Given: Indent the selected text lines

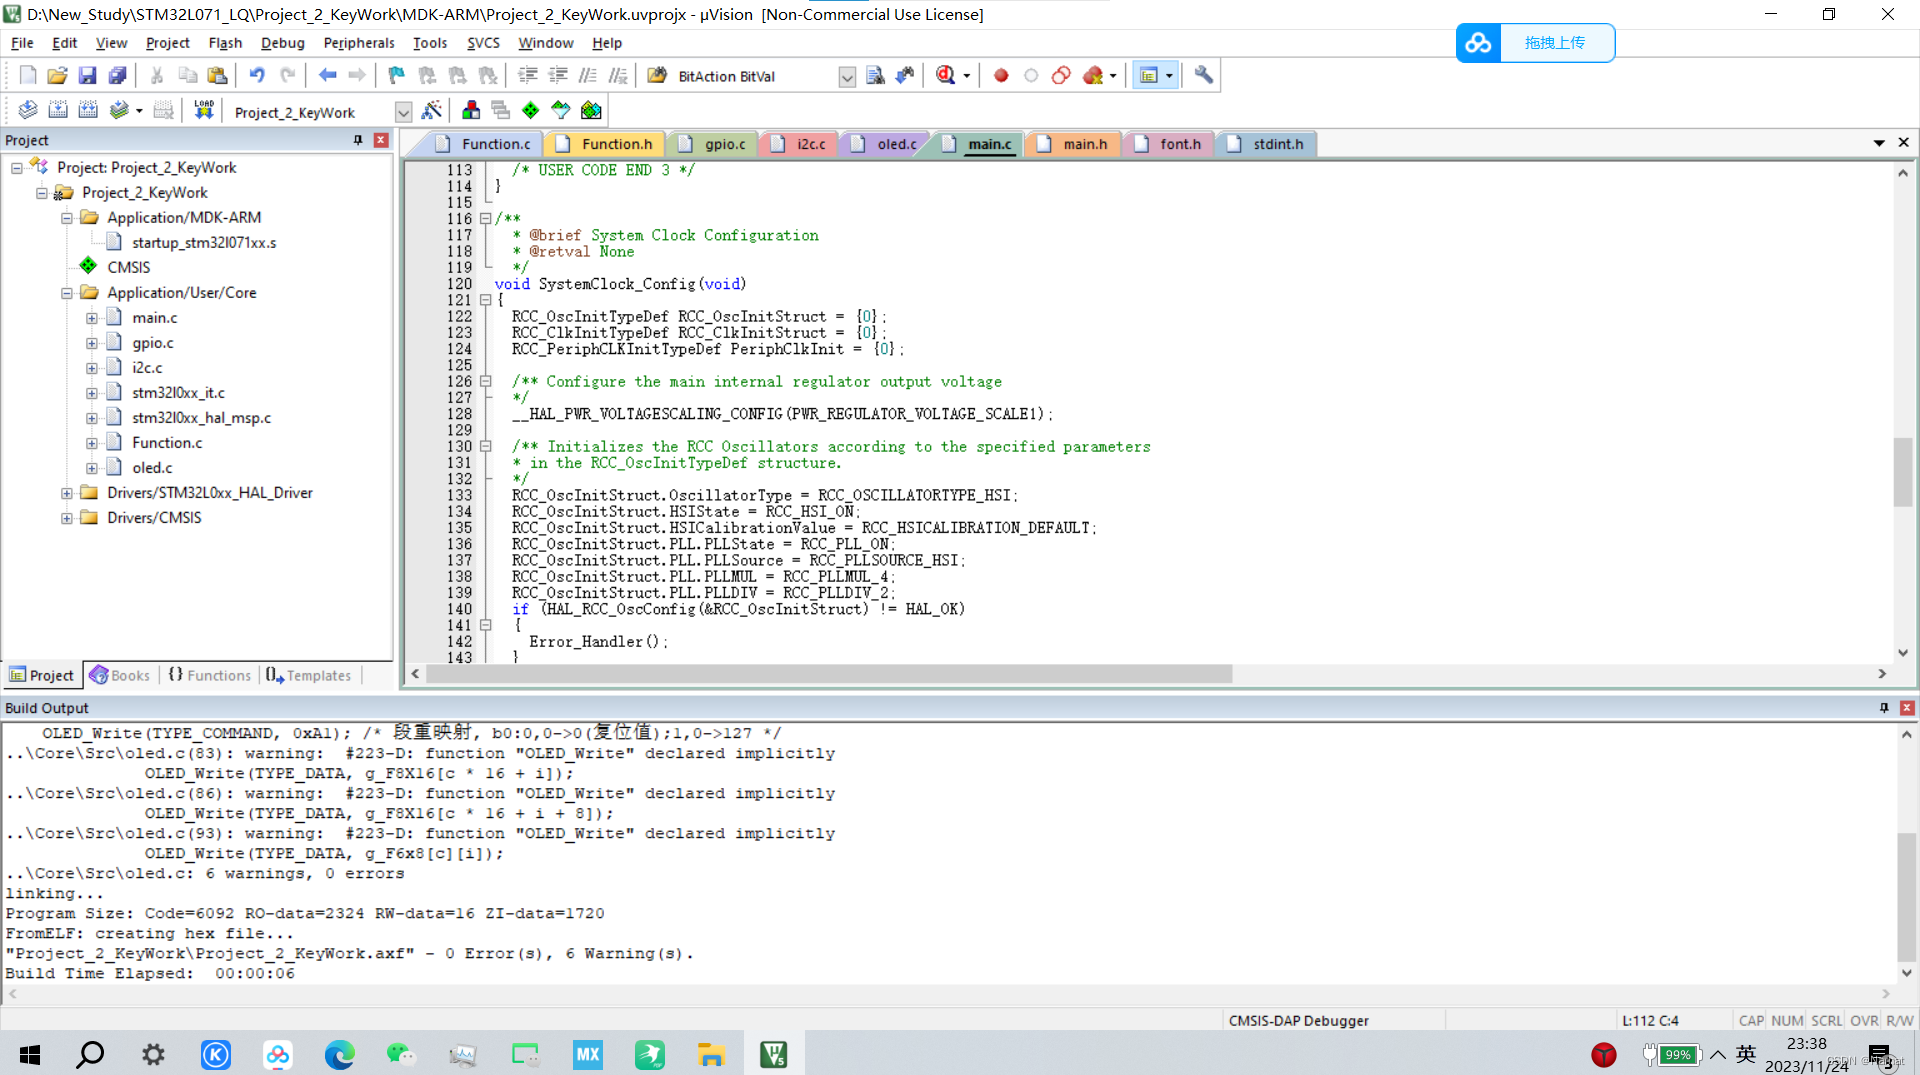Looking at the screenshot, I should (527, 75).
